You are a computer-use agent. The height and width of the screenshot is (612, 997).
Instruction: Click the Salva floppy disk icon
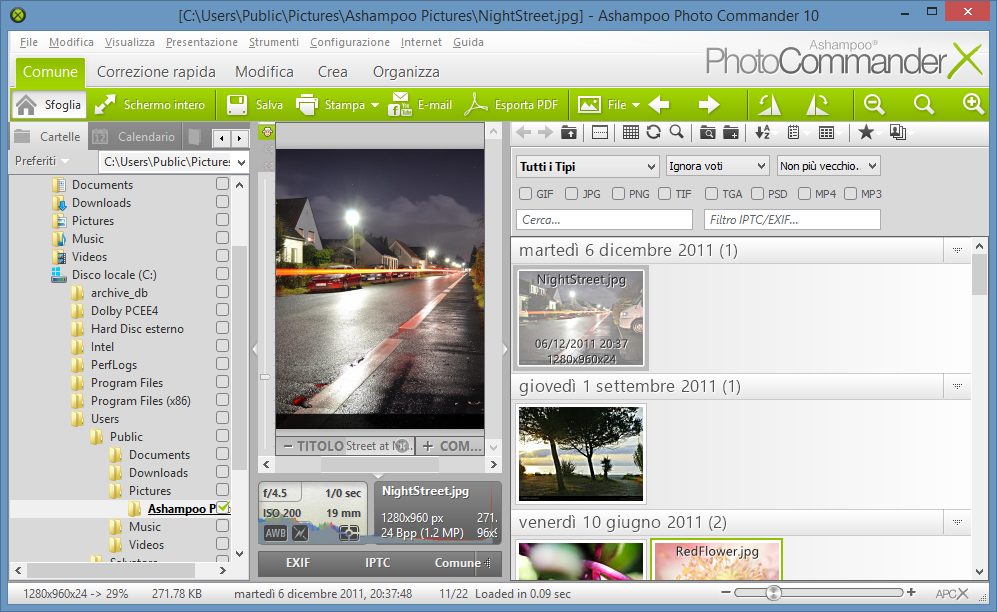[237, 105]
